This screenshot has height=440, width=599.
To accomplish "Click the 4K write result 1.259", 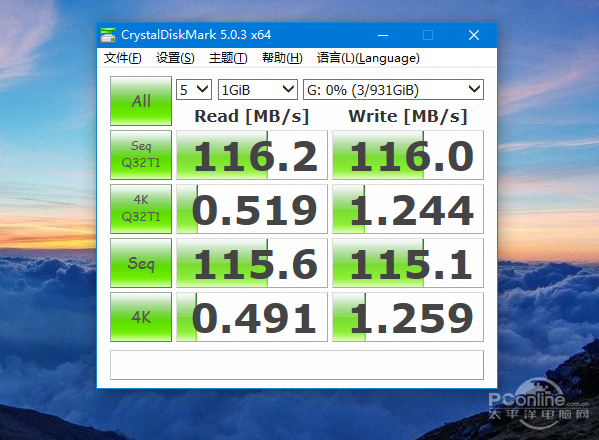I will [408, 317].
